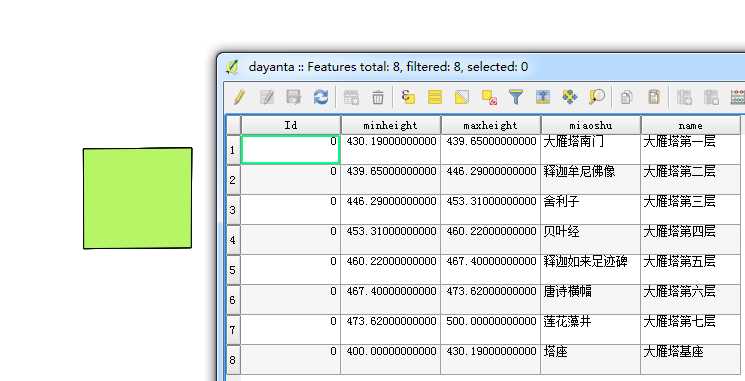
Task: Click the cell reading 大雁塔南门
Action: coord(591,150)
